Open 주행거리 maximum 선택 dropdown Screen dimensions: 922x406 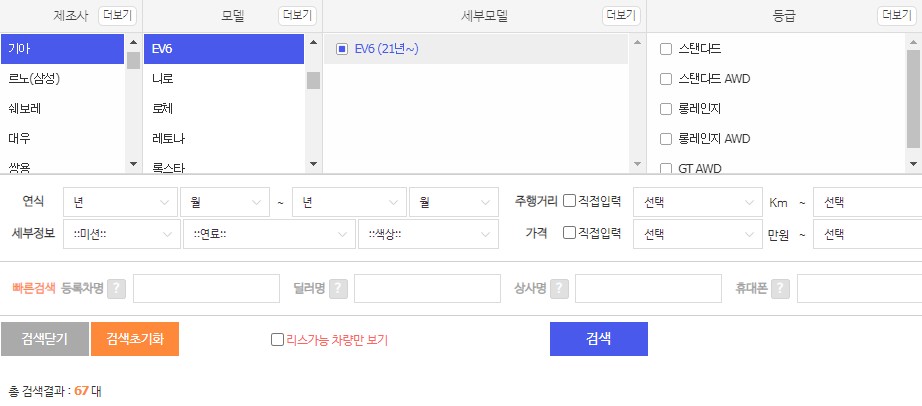868,202
